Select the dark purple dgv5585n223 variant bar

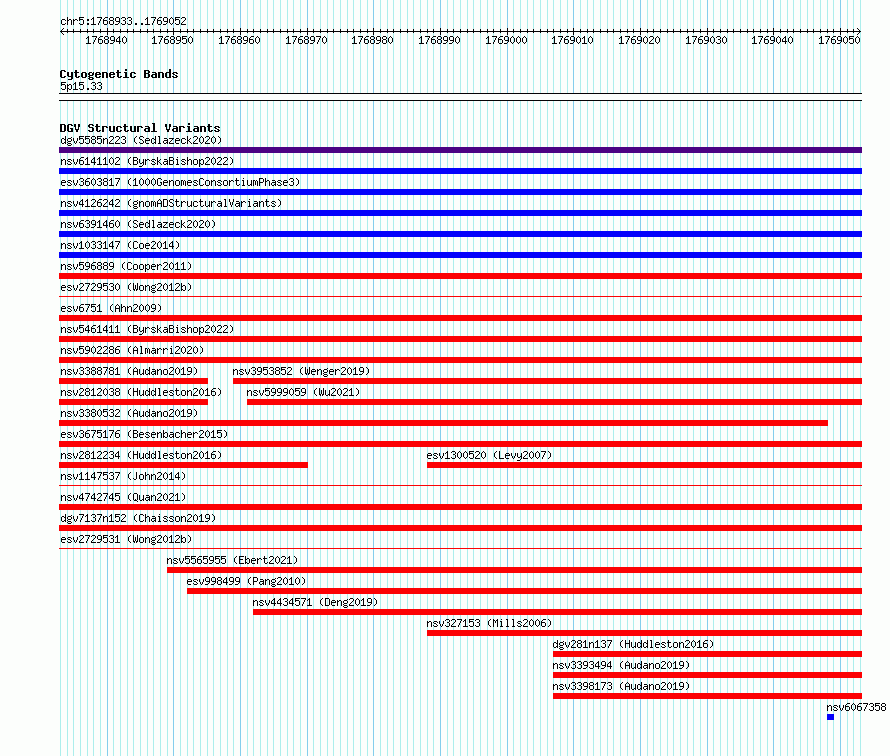460,150
